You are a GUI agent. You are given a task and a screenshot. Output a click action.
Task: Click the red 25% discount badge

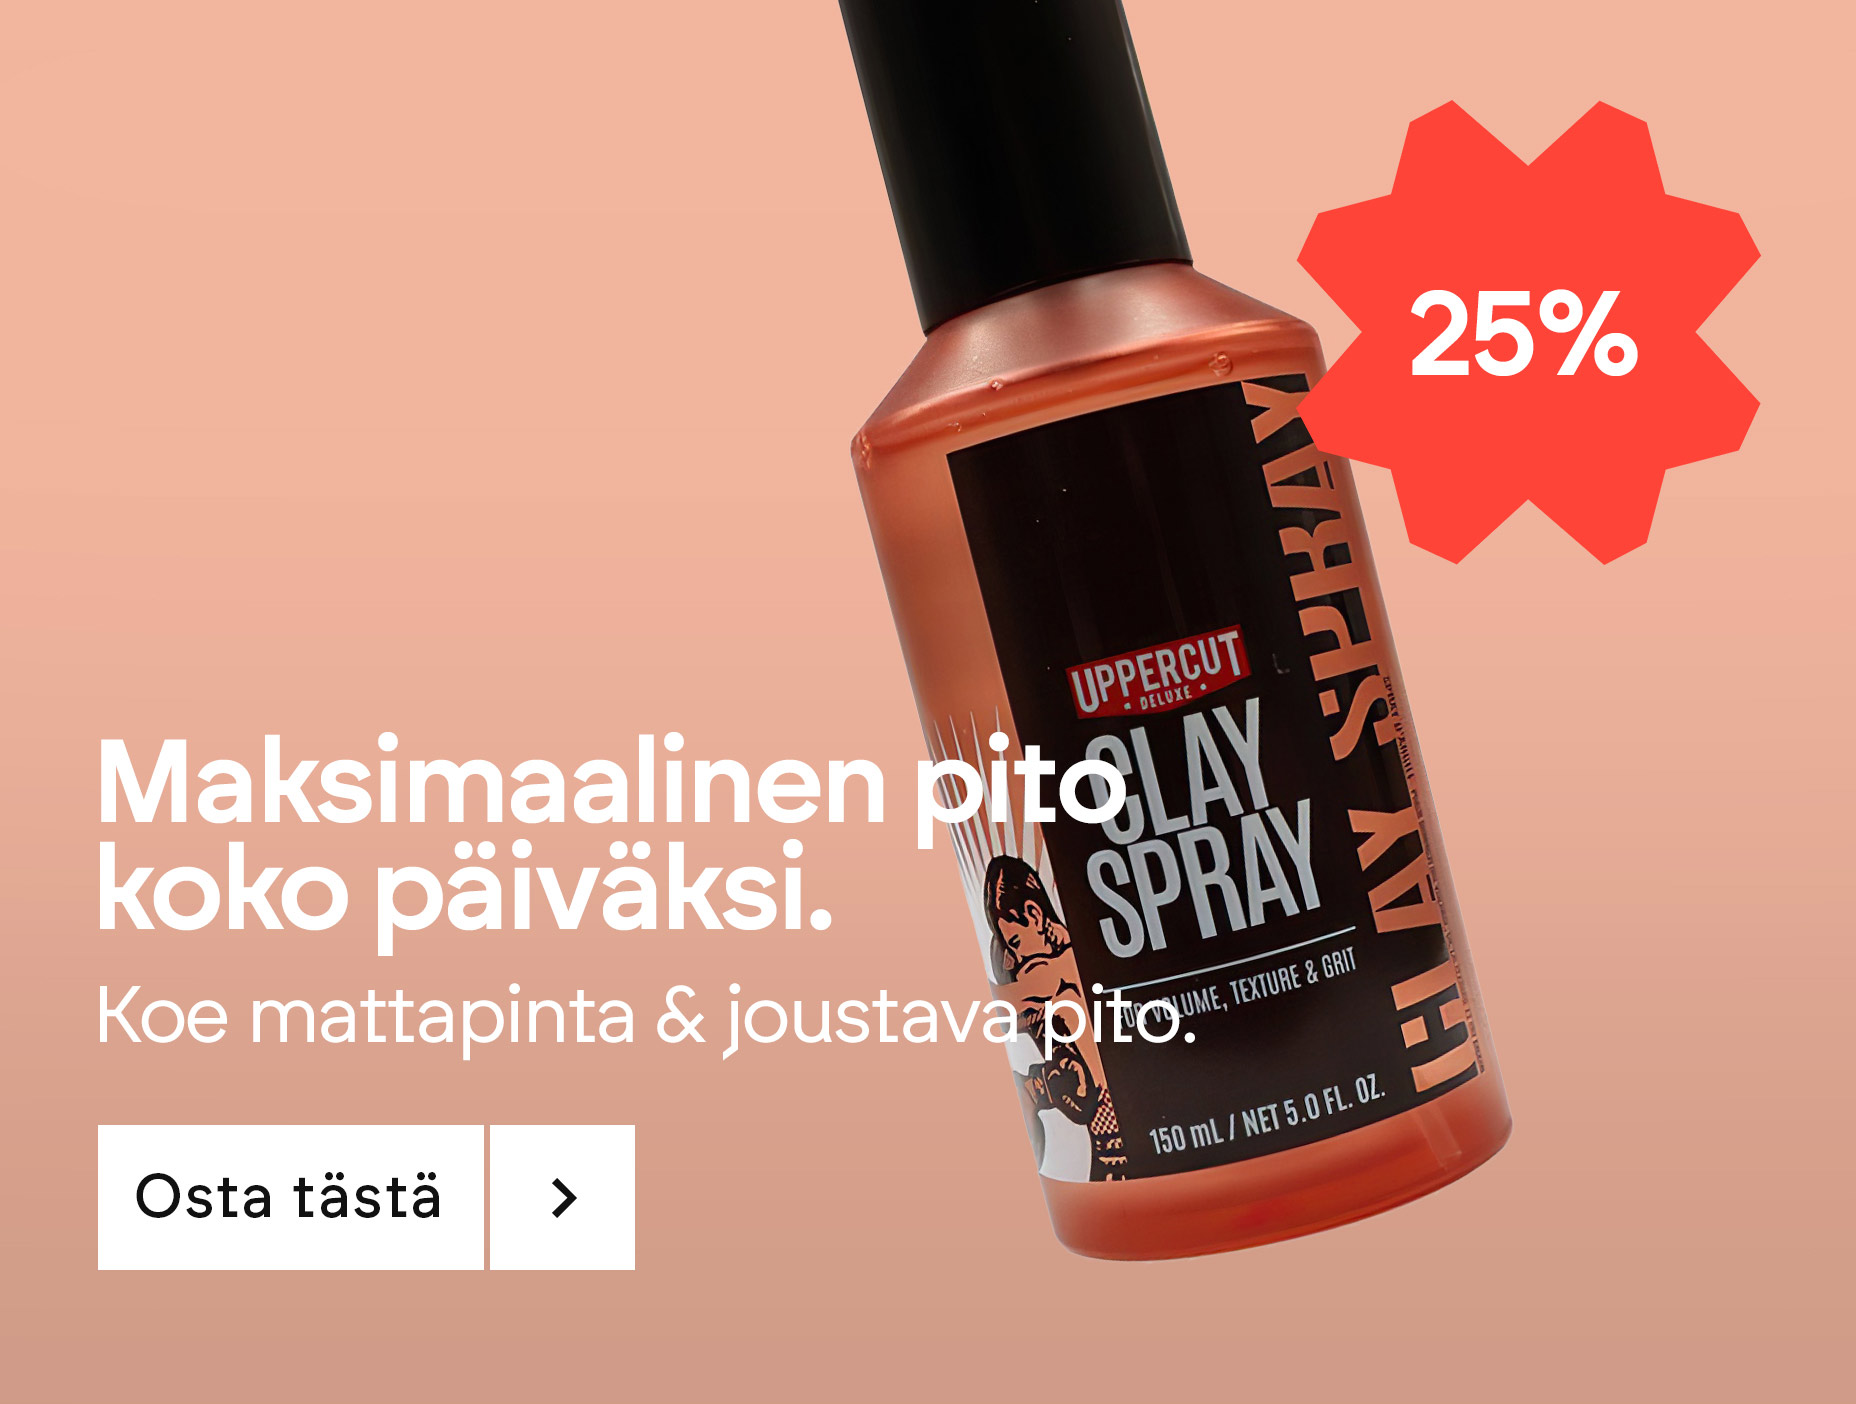1528,333
